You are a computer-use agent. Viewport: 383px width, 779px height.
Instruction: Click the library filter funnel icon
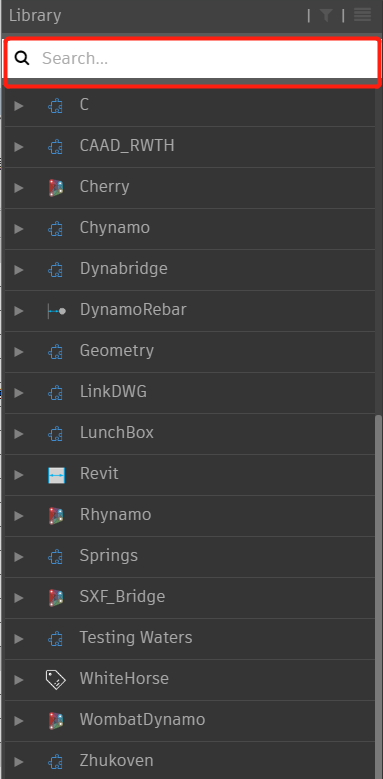coord(325,15)
